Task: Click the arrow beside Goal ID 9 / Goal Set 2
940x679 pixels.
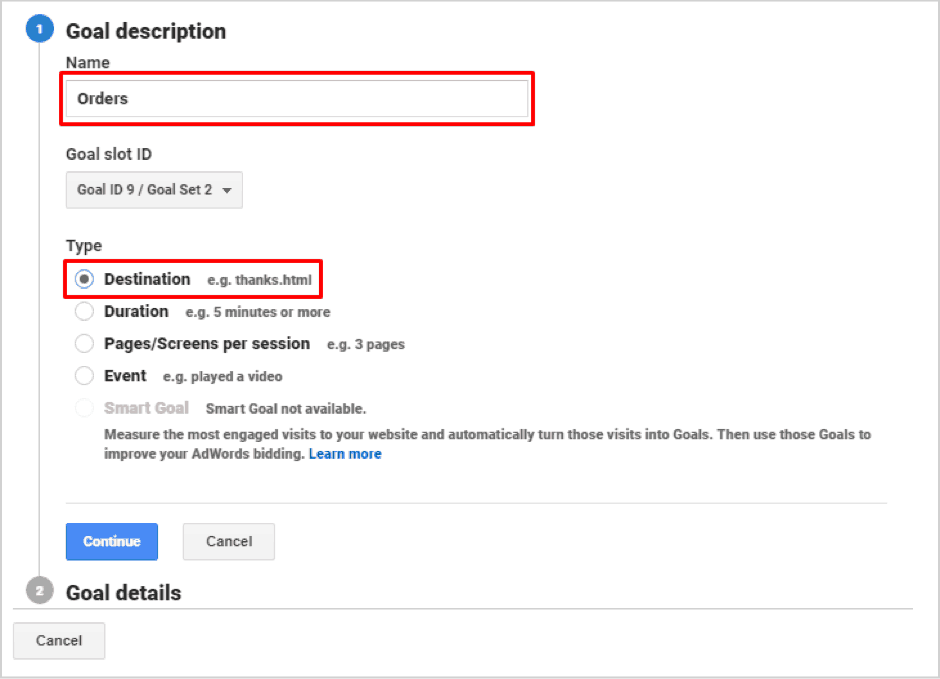Action: click(227, 191)
